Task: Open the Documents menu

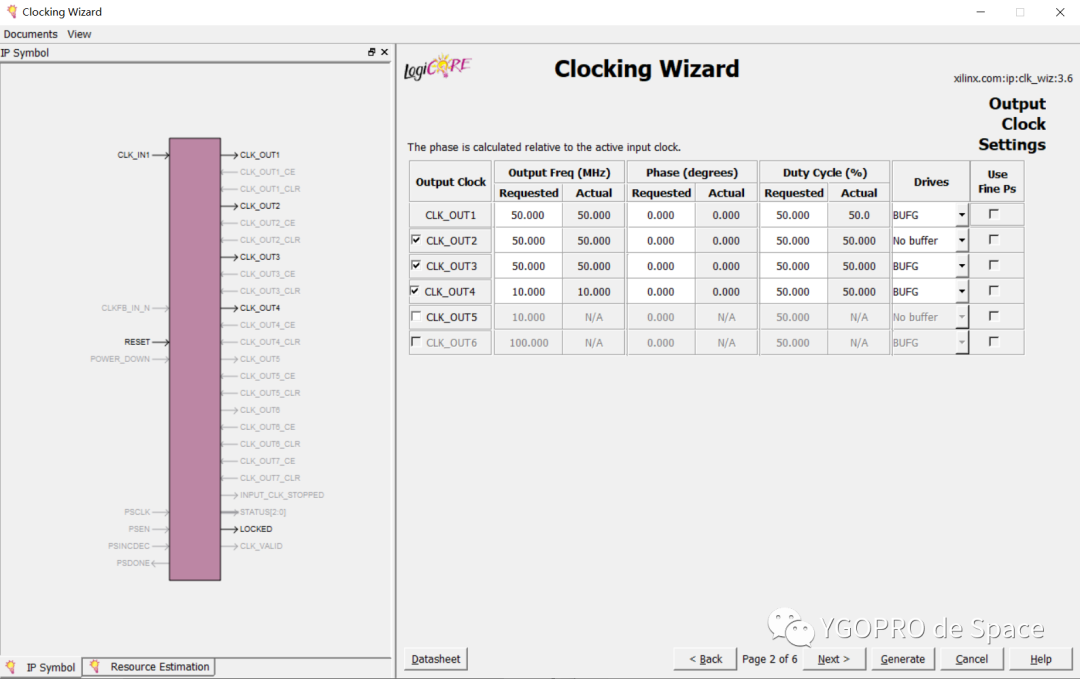Action: pos(30,34)
